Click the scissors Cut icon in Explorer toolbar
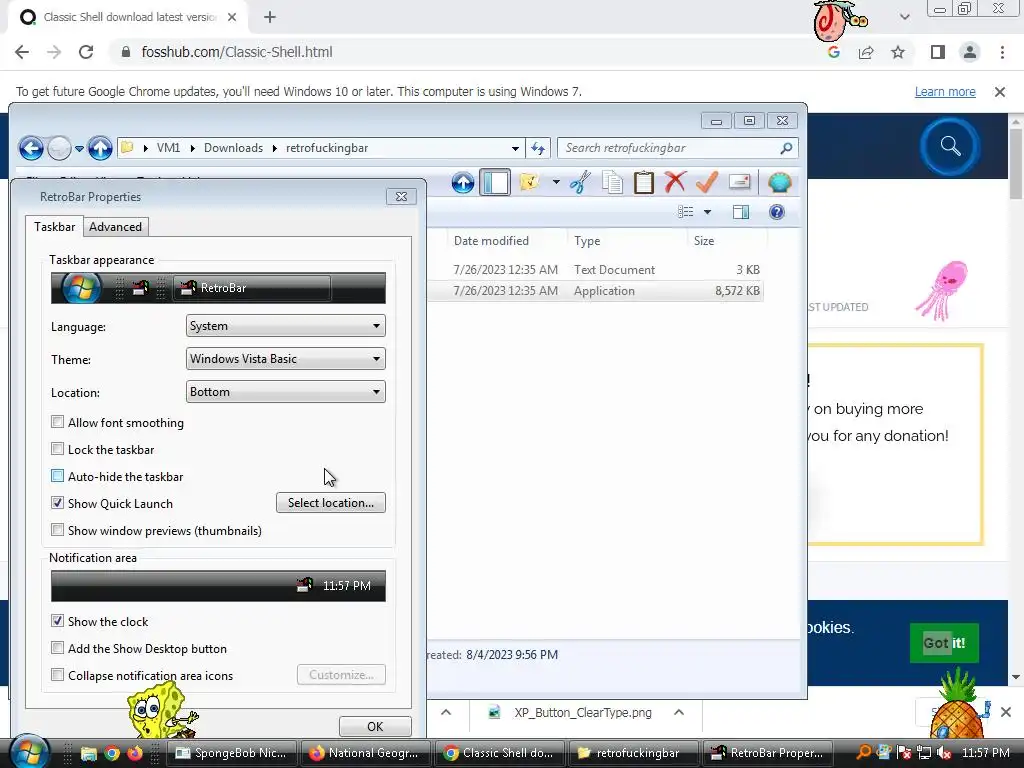This screenshot has height=768, width=1024. point(580,182)
